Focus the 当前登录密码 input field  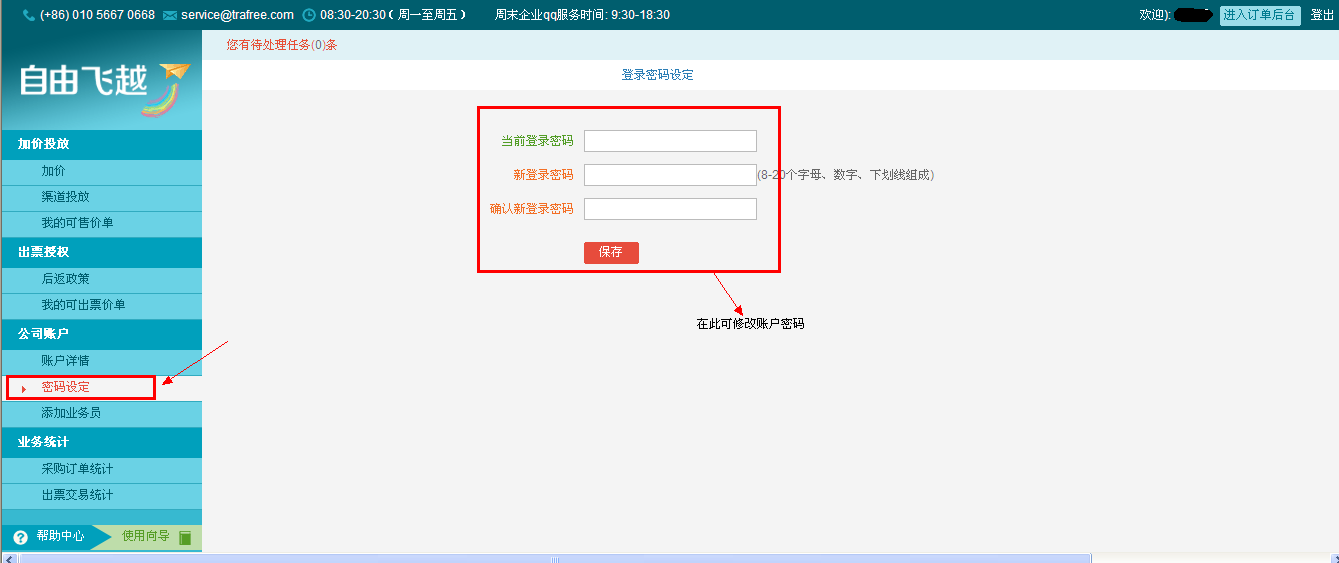(670, 141)
